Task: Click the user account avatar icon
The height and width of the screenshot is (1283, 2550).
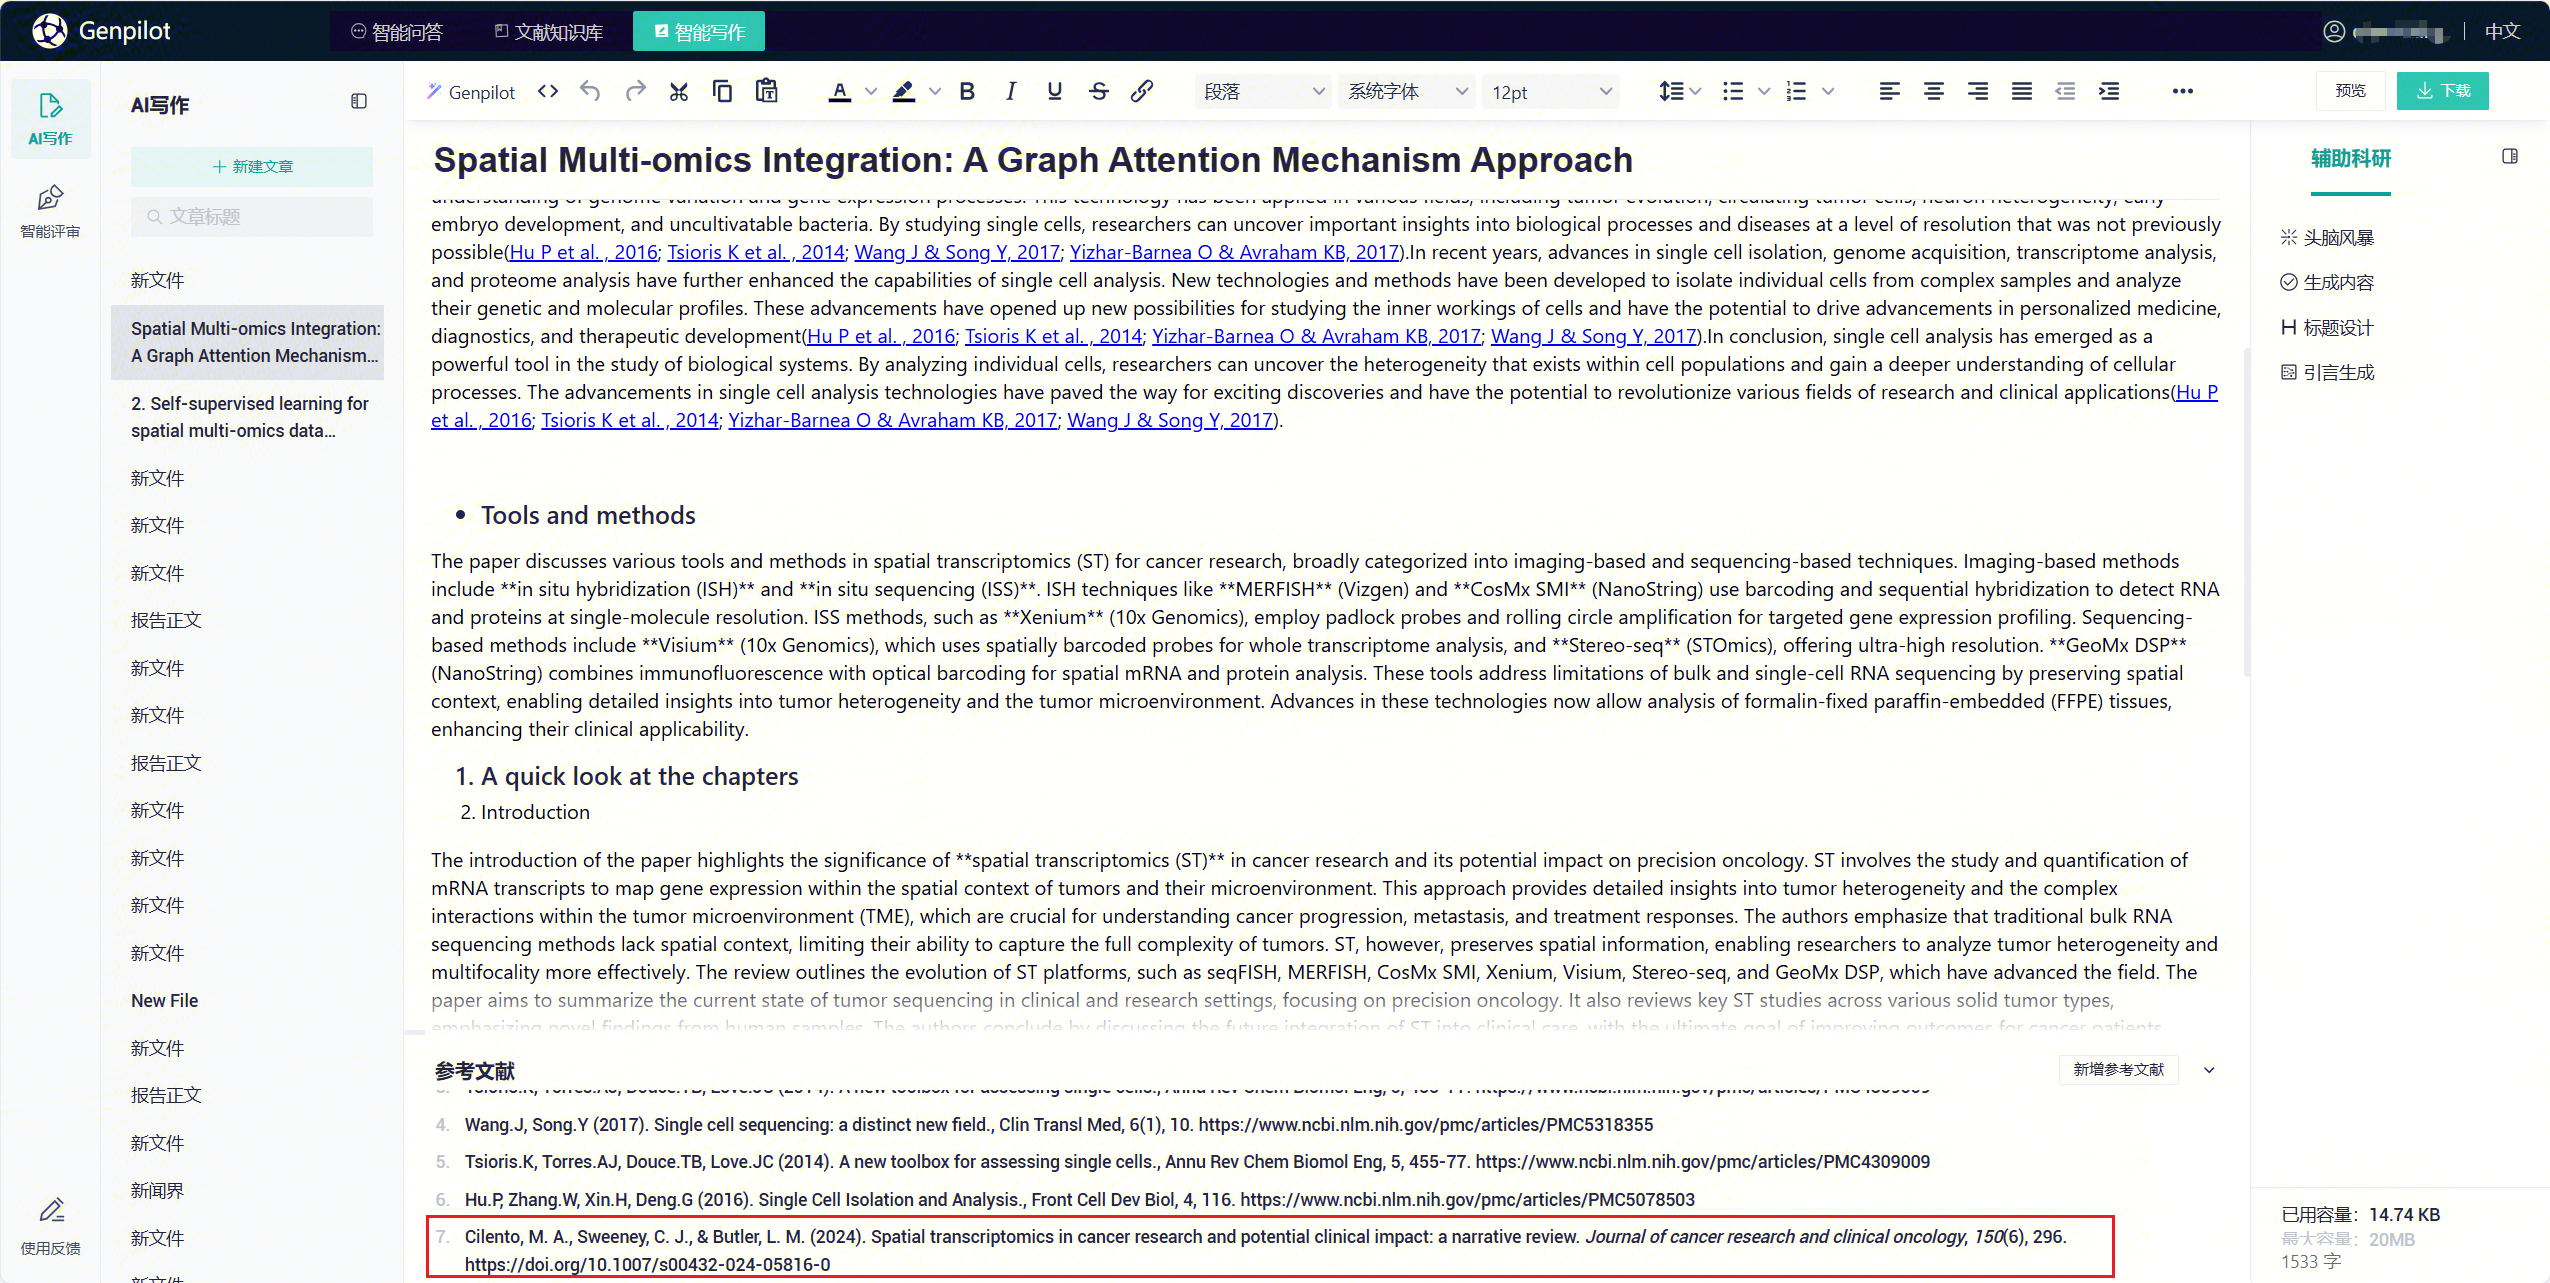Action: tap(2334, 32)
